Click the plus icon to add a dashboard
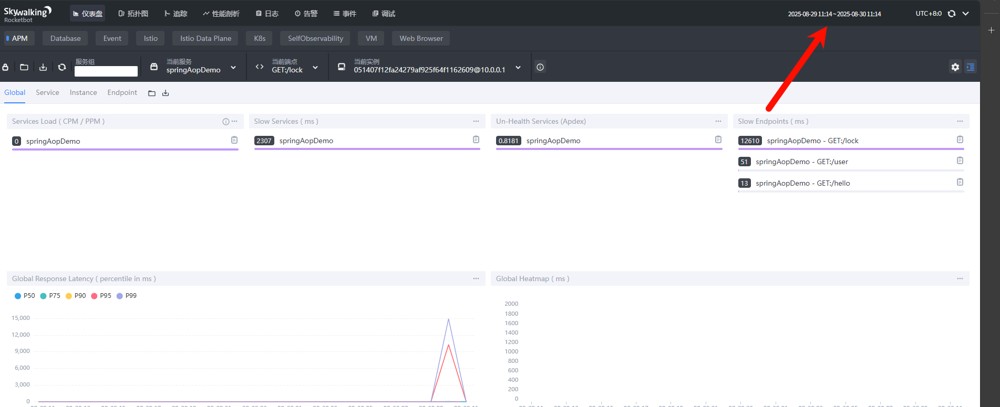 click(x=990, y=30)
